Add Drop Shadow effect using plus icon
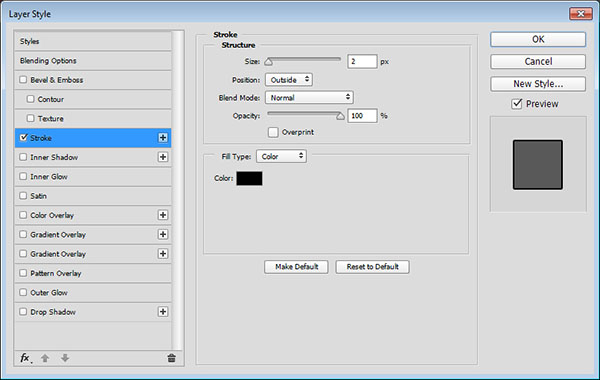Viewport: 600px width, 380px height. pyautogui.click(x=163, y=312)
